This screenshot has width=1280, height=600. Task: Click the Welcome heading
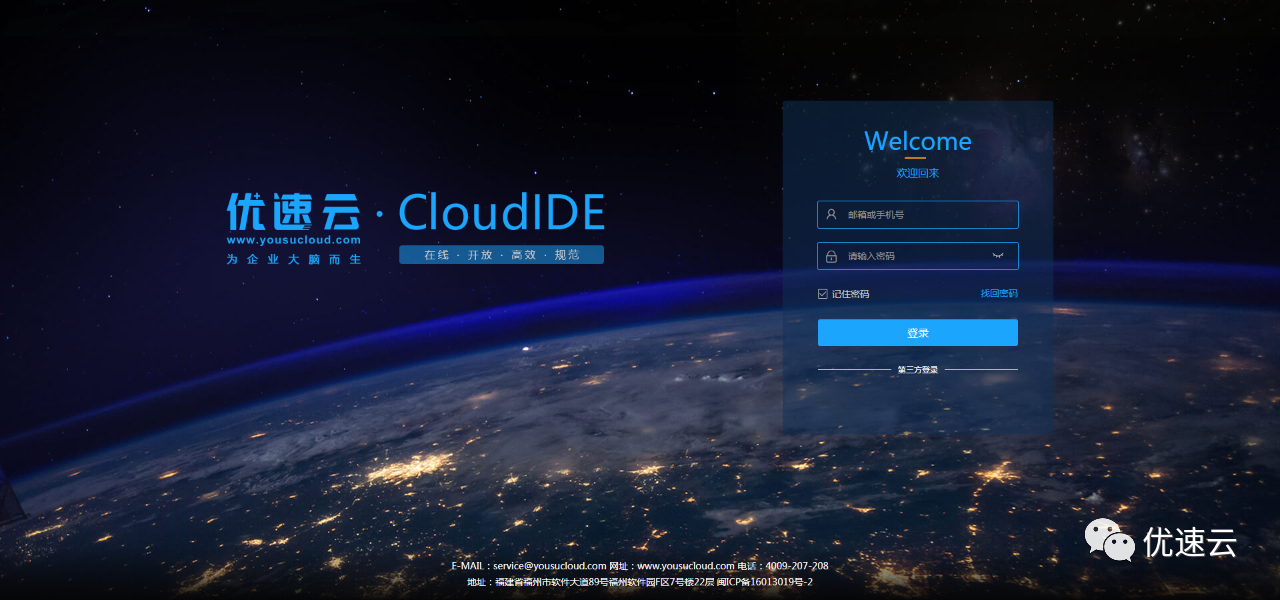tap(918, 141)
